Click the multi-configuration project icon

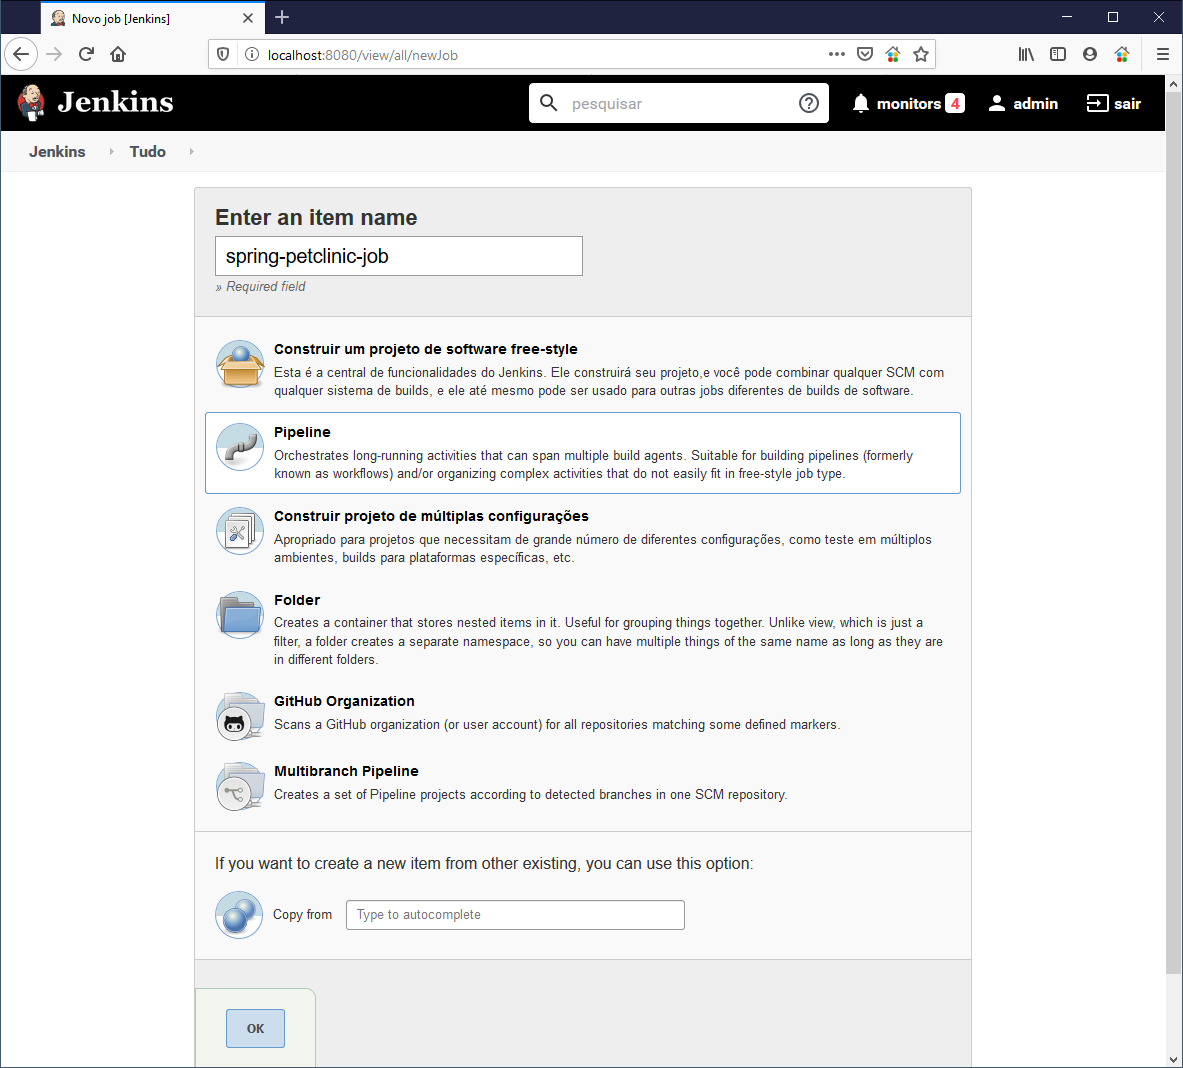click(x=240, y=531)
